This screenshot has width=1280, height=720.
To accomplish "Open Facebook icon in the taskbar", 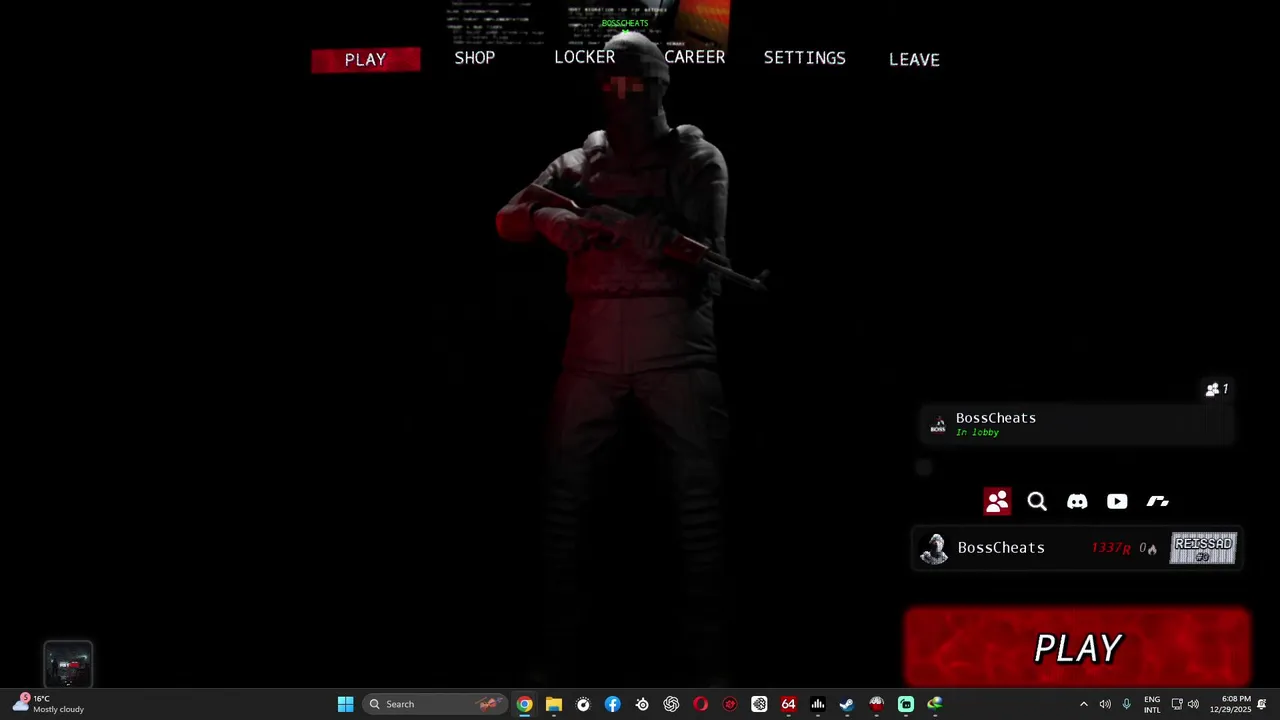I will (x=612, y=704).
